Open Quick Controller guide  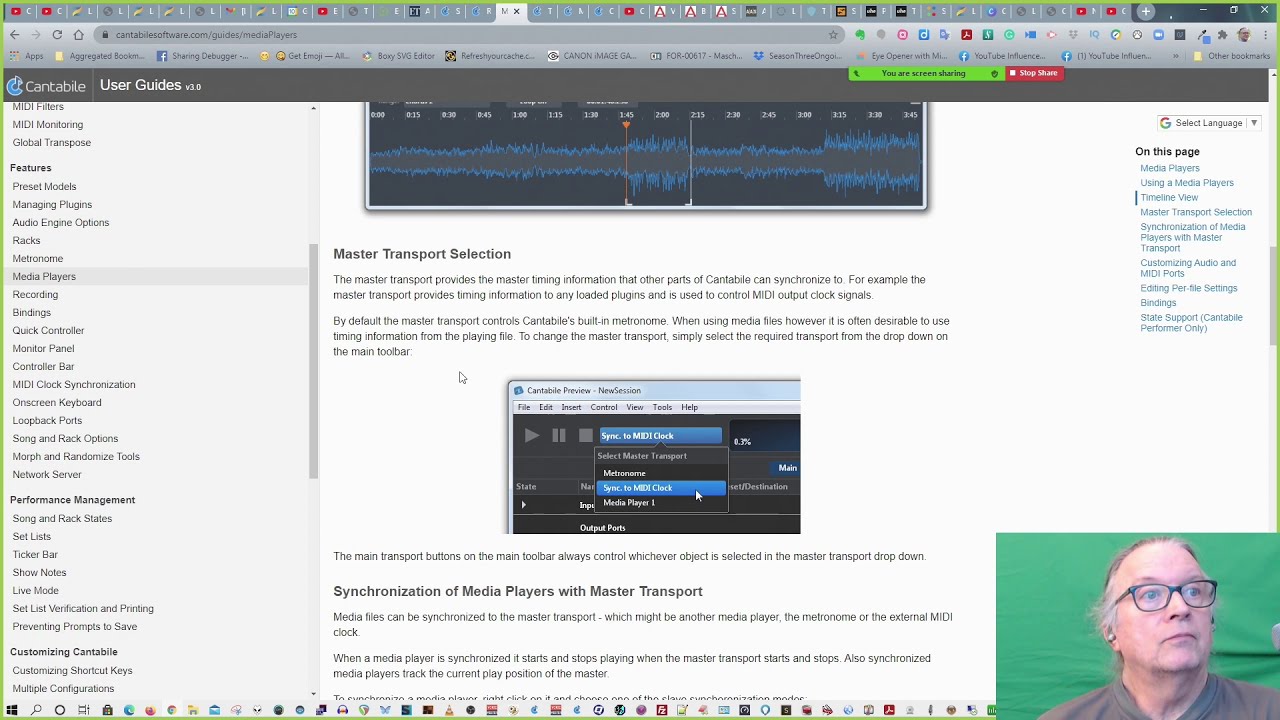(x=49, y=330)
